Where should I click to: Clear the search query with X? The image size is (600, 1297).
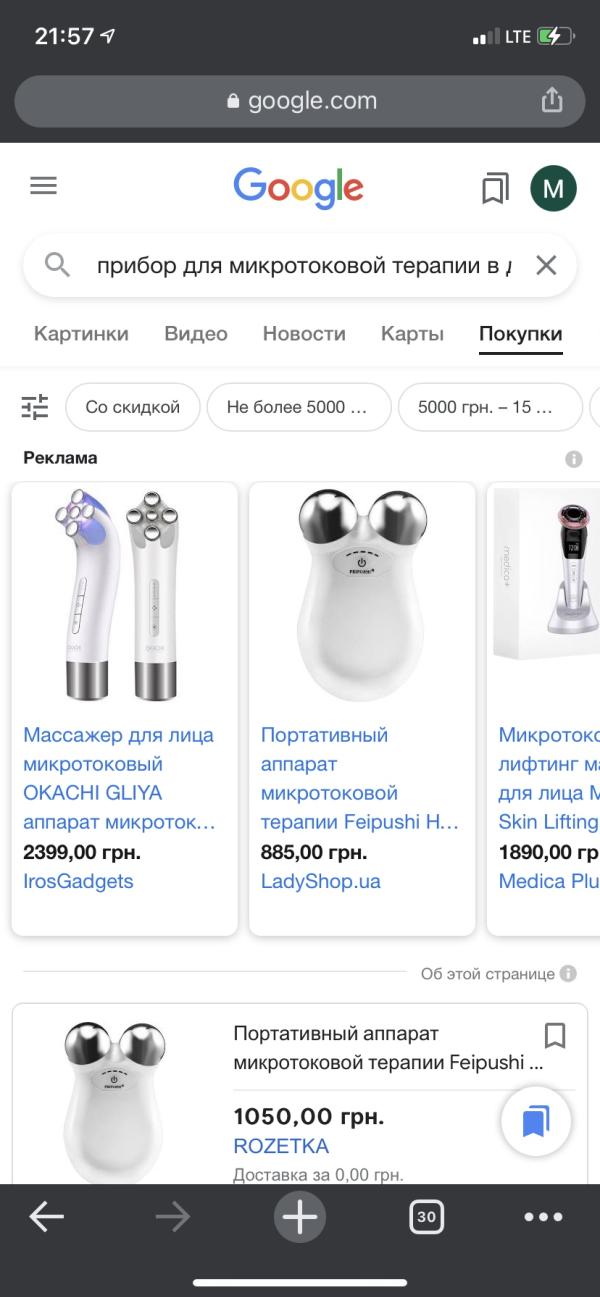click(x=546, y=265)
